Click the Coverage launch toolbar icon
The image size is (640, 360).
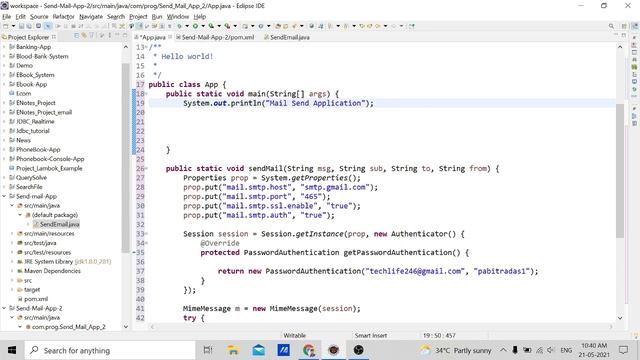point(211,26)
